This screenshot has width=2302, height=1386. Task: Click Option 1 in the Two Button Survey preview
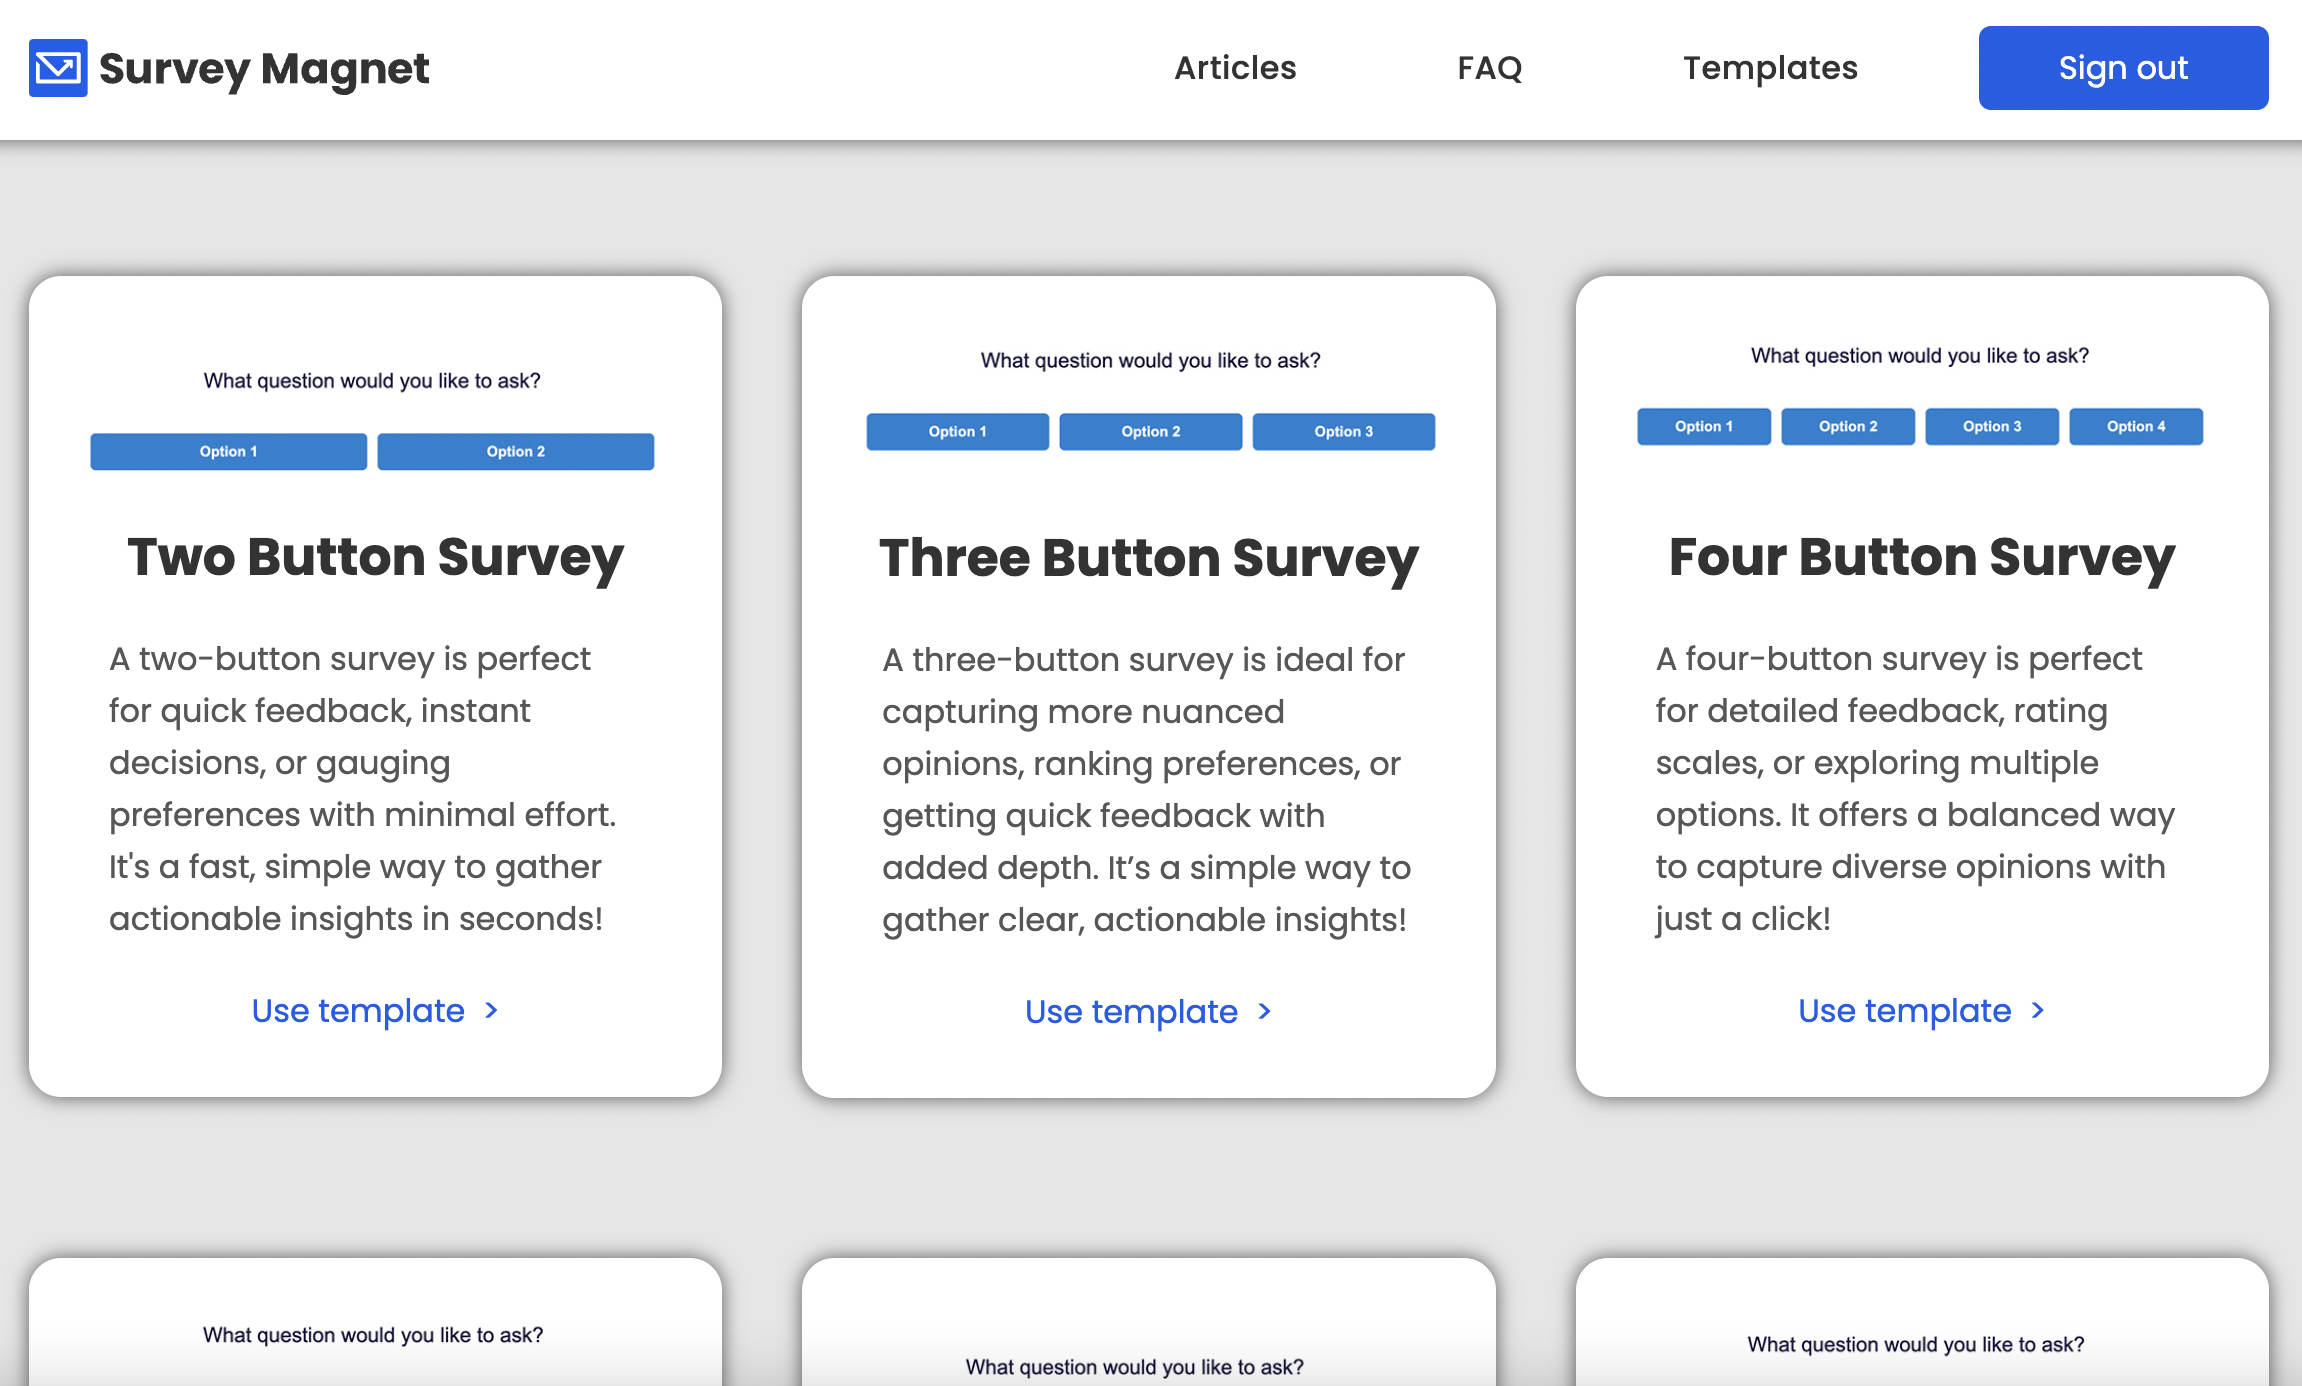[x=228, y=451]
